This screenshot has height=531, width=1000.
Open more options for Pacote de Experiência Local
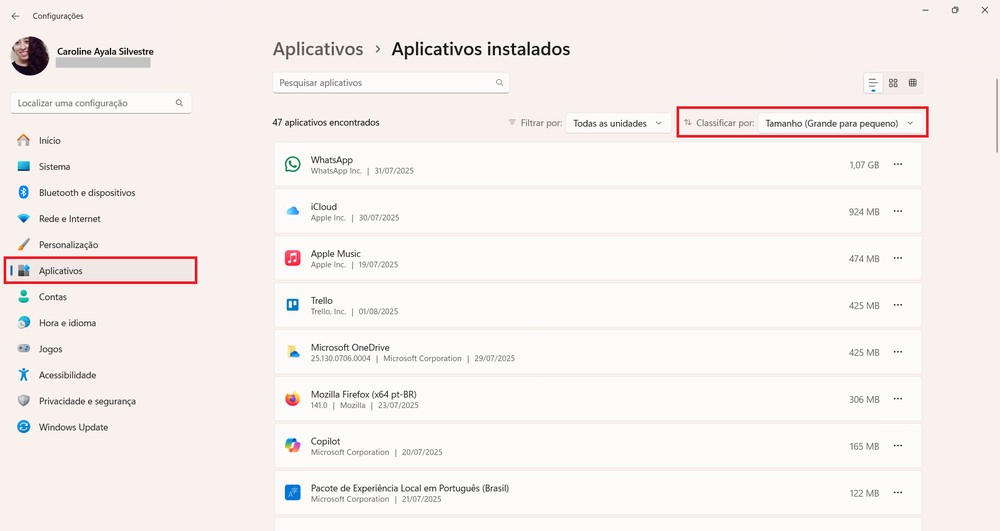pos(898,493)
